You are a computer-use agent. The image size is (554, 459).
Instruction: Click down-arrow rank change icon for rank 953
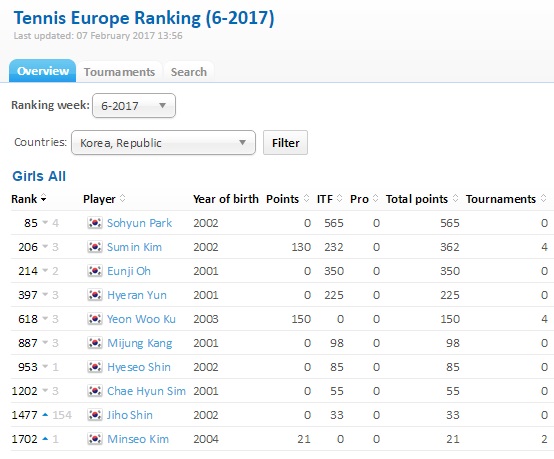(x=45, y=367)
